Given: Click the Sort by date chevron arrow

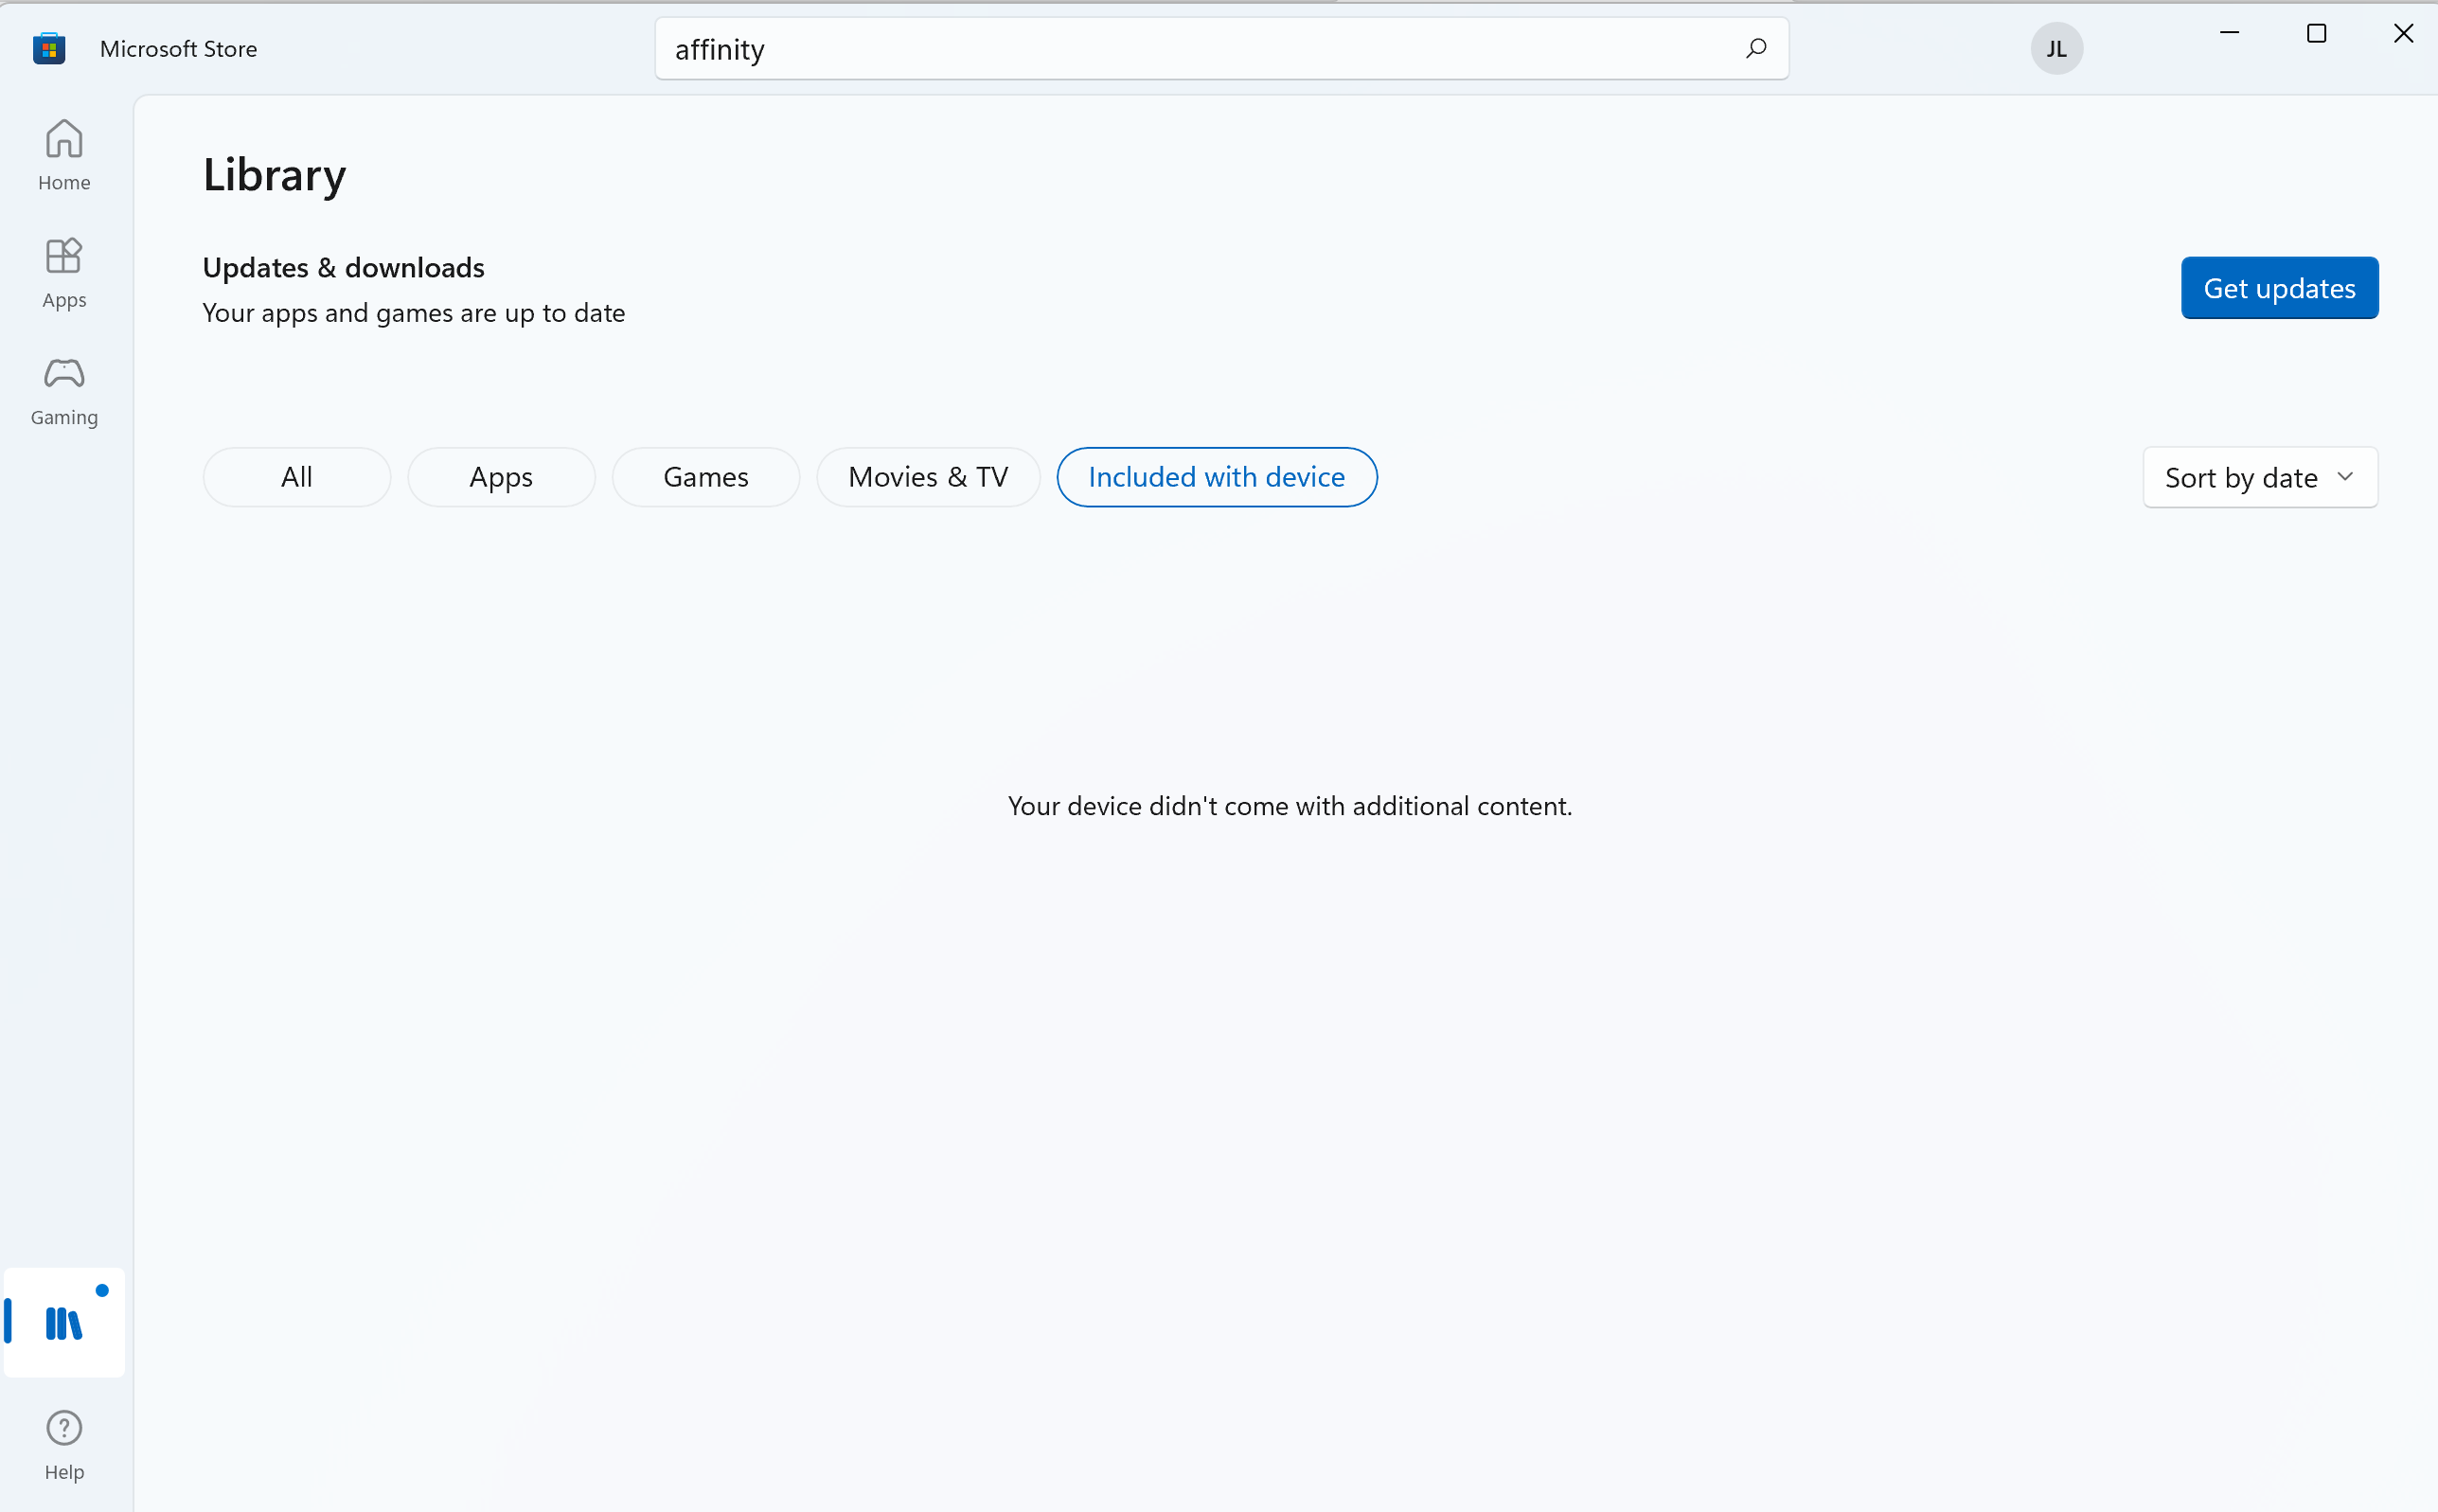Looking at the screenshot, I should coord(2344,476).
